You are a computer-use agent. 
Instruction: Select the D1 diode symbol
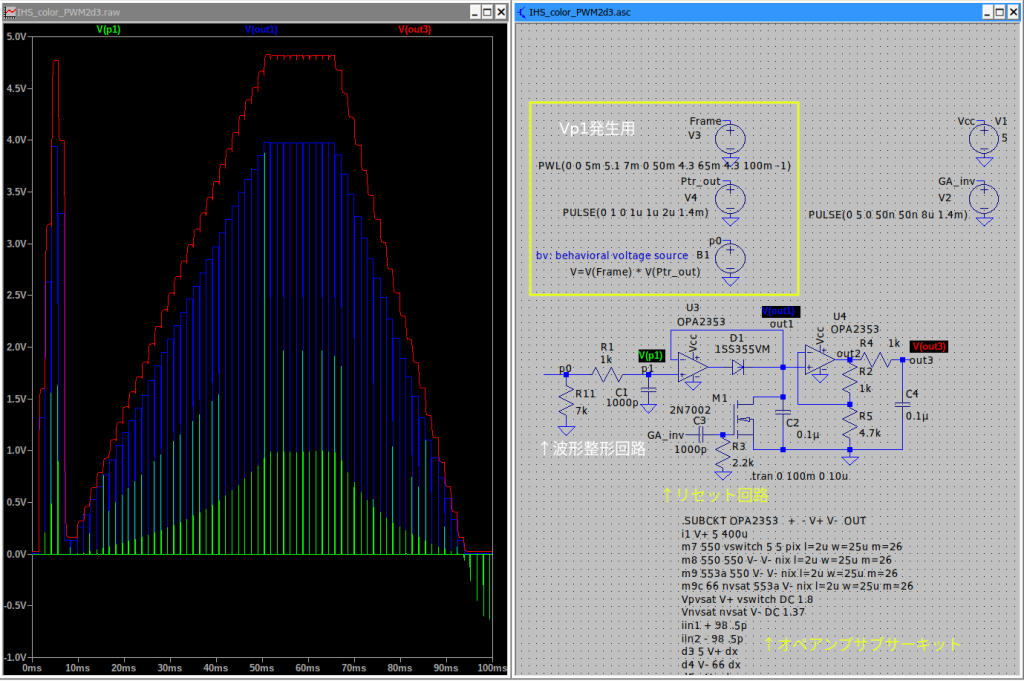[738, 367]
